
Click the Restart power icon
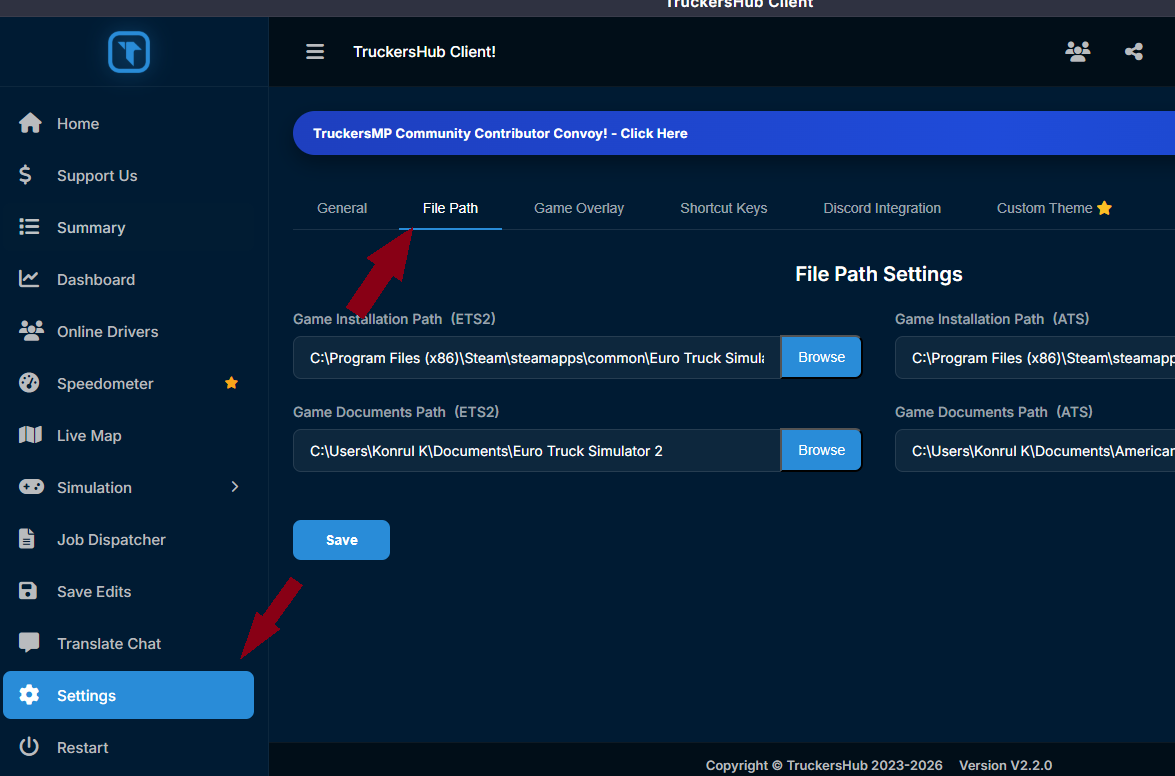pyautogui.click(x=29, y=746)
